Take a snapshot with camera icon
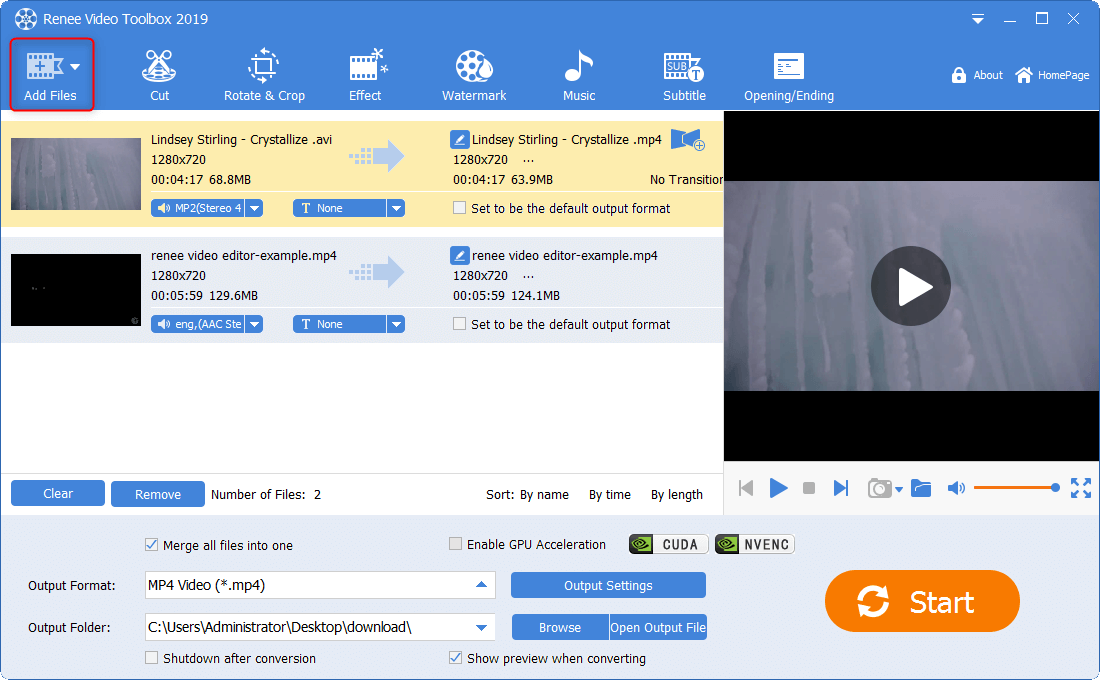Image resolution: width=1100 pixels, height=680 pixels. click(x=879, y=488)
